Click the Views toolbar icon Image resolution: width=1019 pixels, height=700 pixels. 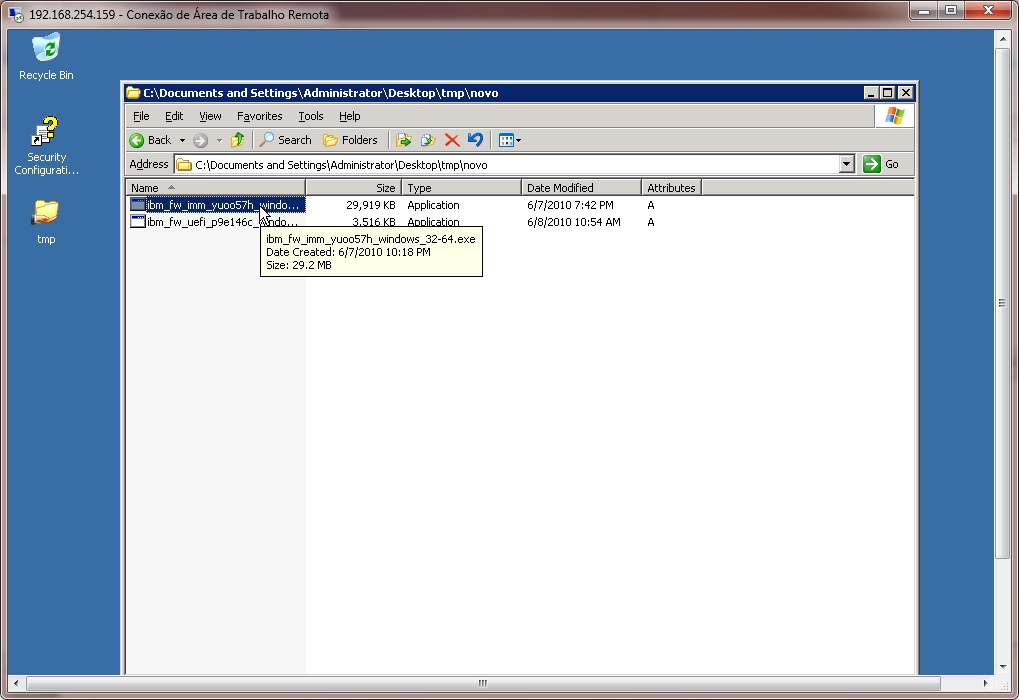click(x=503, y=139)
